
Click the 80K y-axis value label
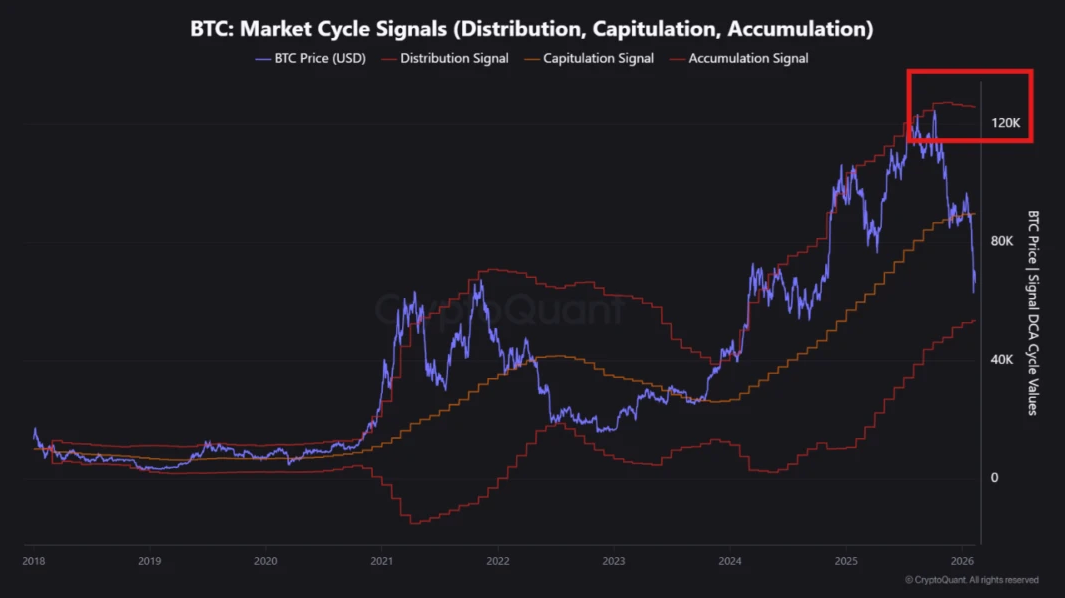(1002, 241)
